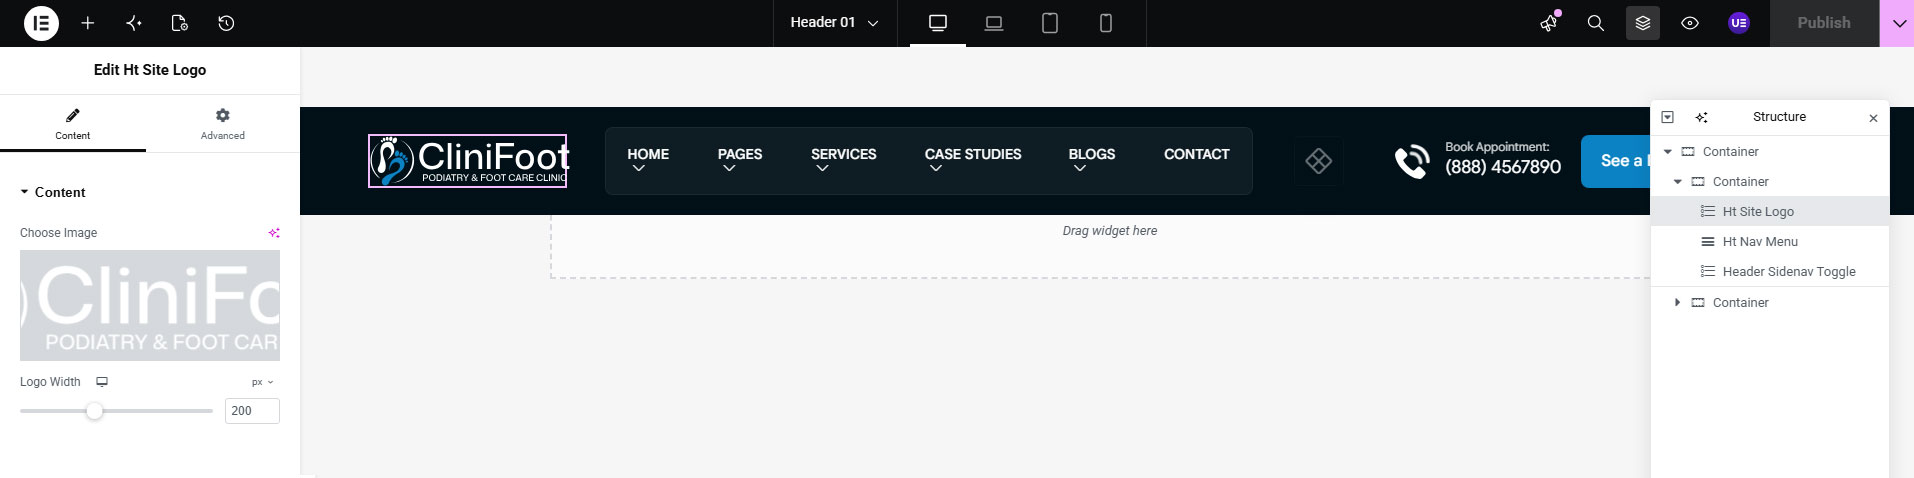Select Ht Site Logo in Structure
Screen dimensions: 1914x478
(1769, 212)
